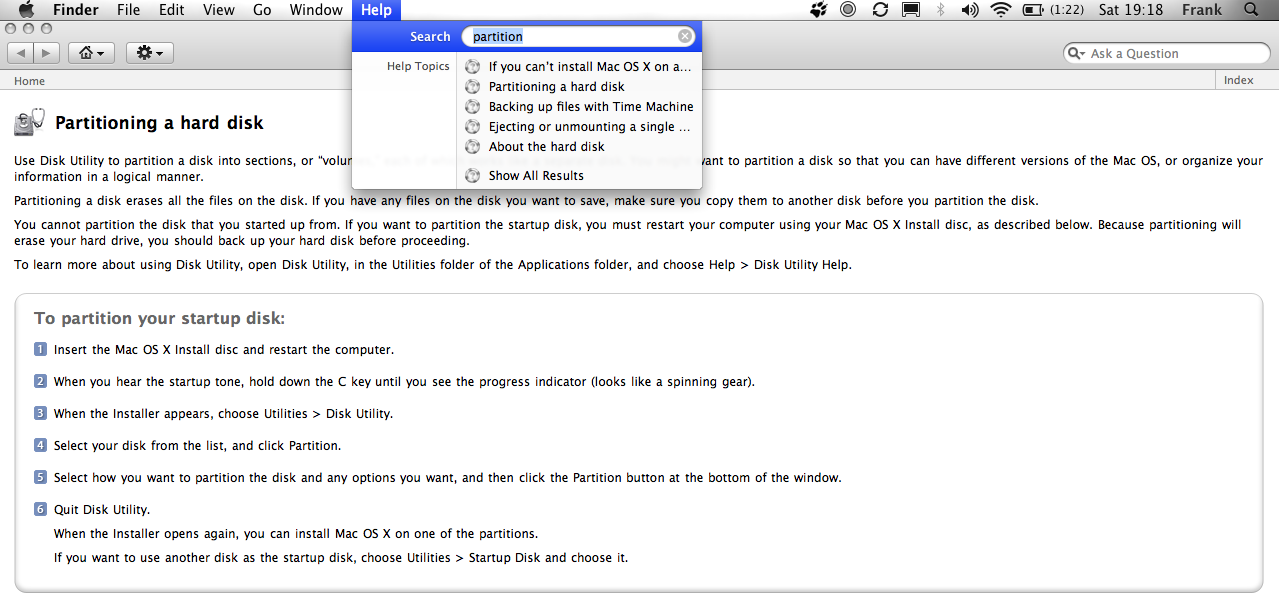1279x607 pixels.
Task: Click step 2 text about the startup tone
Action: 404,382
